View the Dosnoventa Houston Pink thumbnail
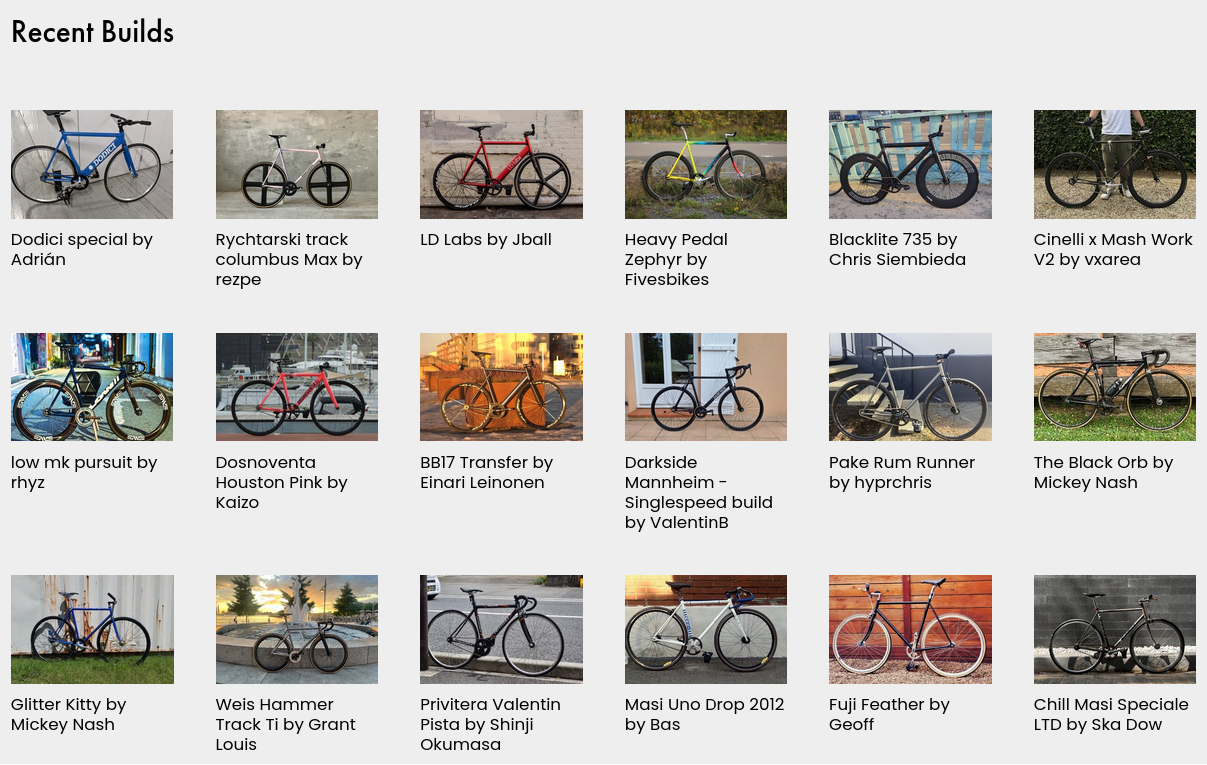1207x765 pixels. click(x=297, y=387)
